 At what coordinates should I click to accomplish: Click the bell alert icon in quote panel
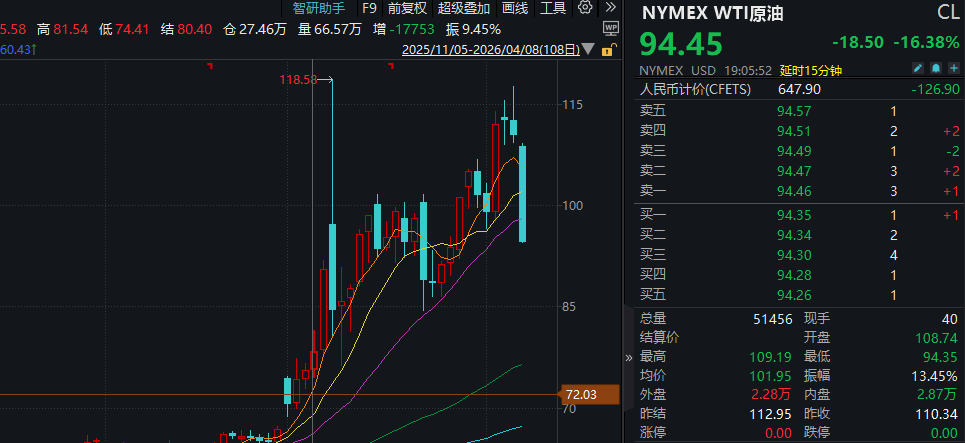tap(936, 68)
